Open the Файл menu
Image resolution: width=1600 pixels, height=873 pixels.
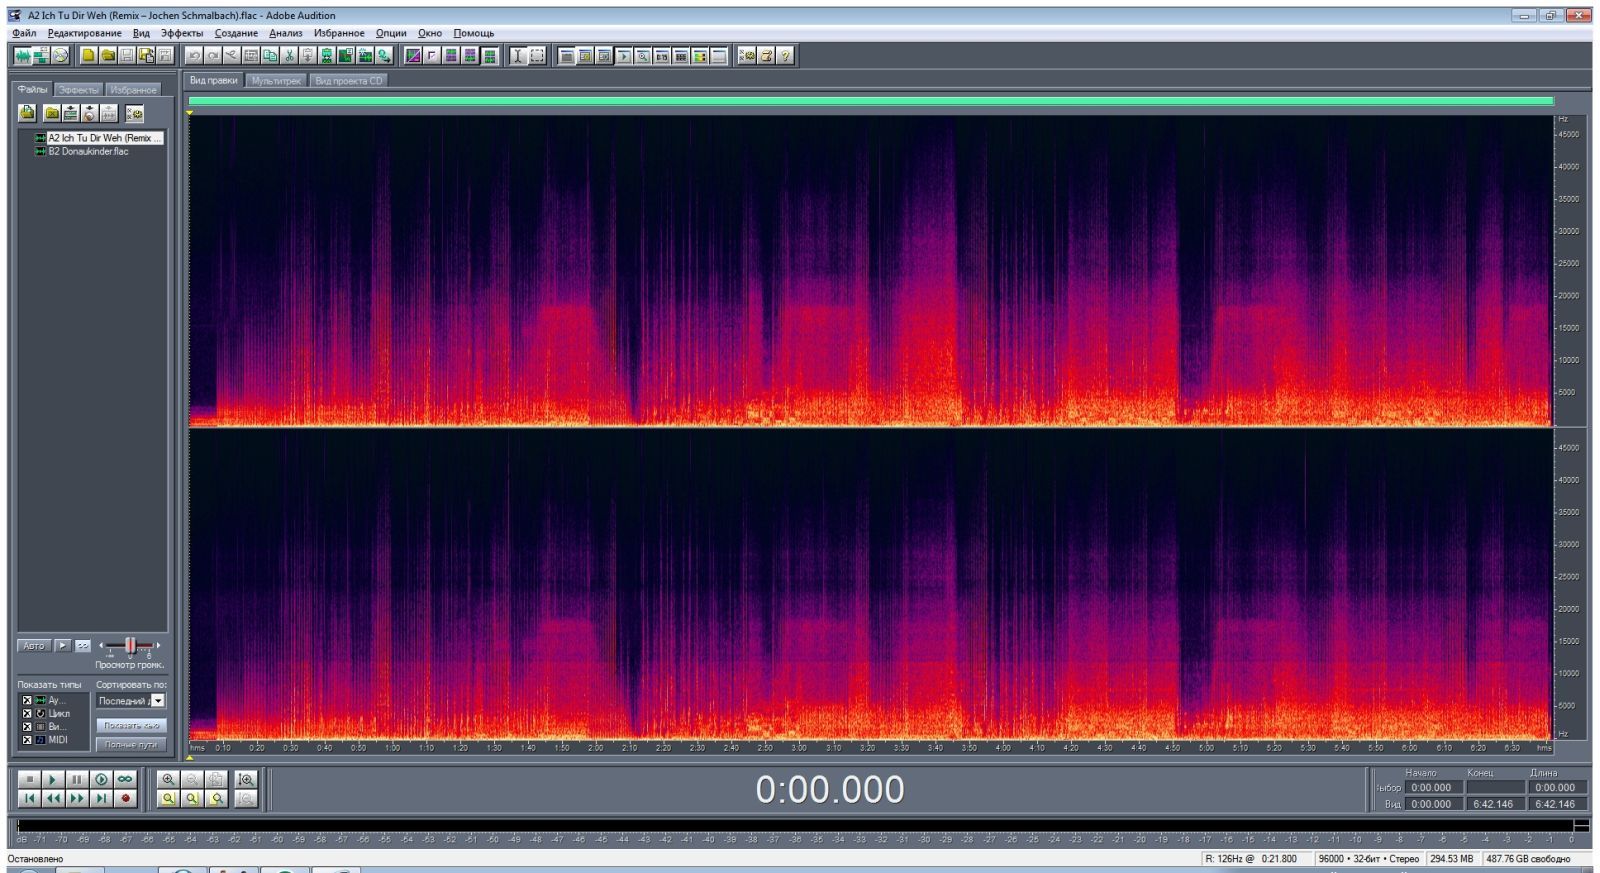coord(24,33)
